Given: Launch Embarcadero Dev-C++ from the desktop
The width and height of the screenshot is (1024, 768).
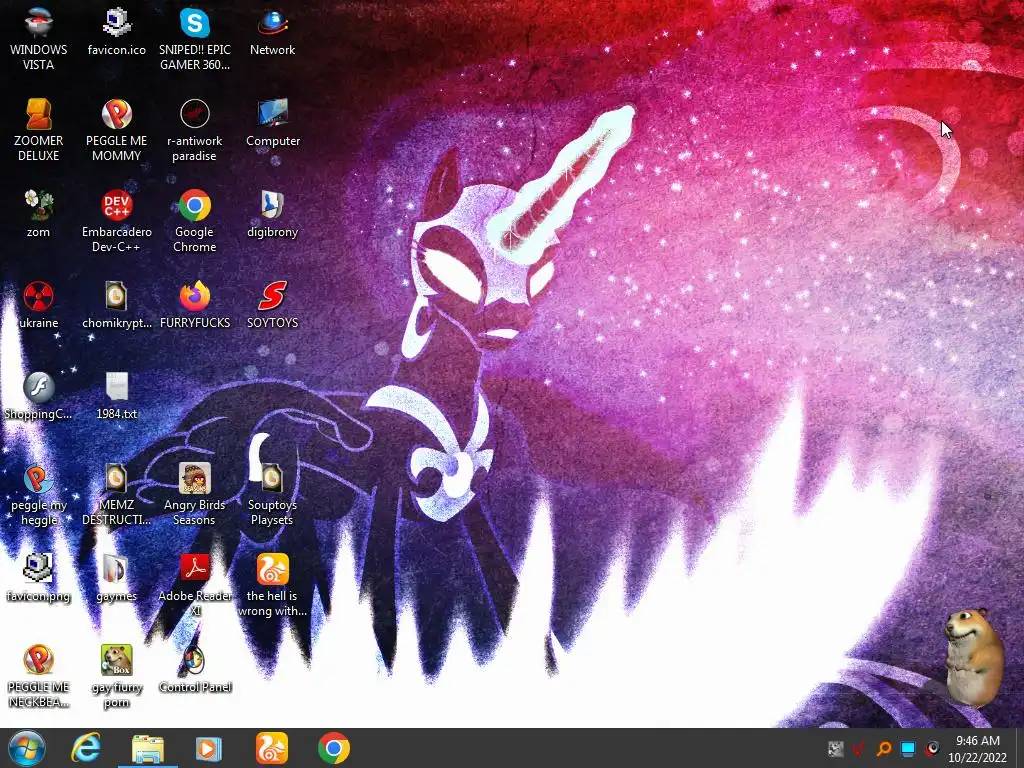Looking at the screenshot, I should [116, 221].
